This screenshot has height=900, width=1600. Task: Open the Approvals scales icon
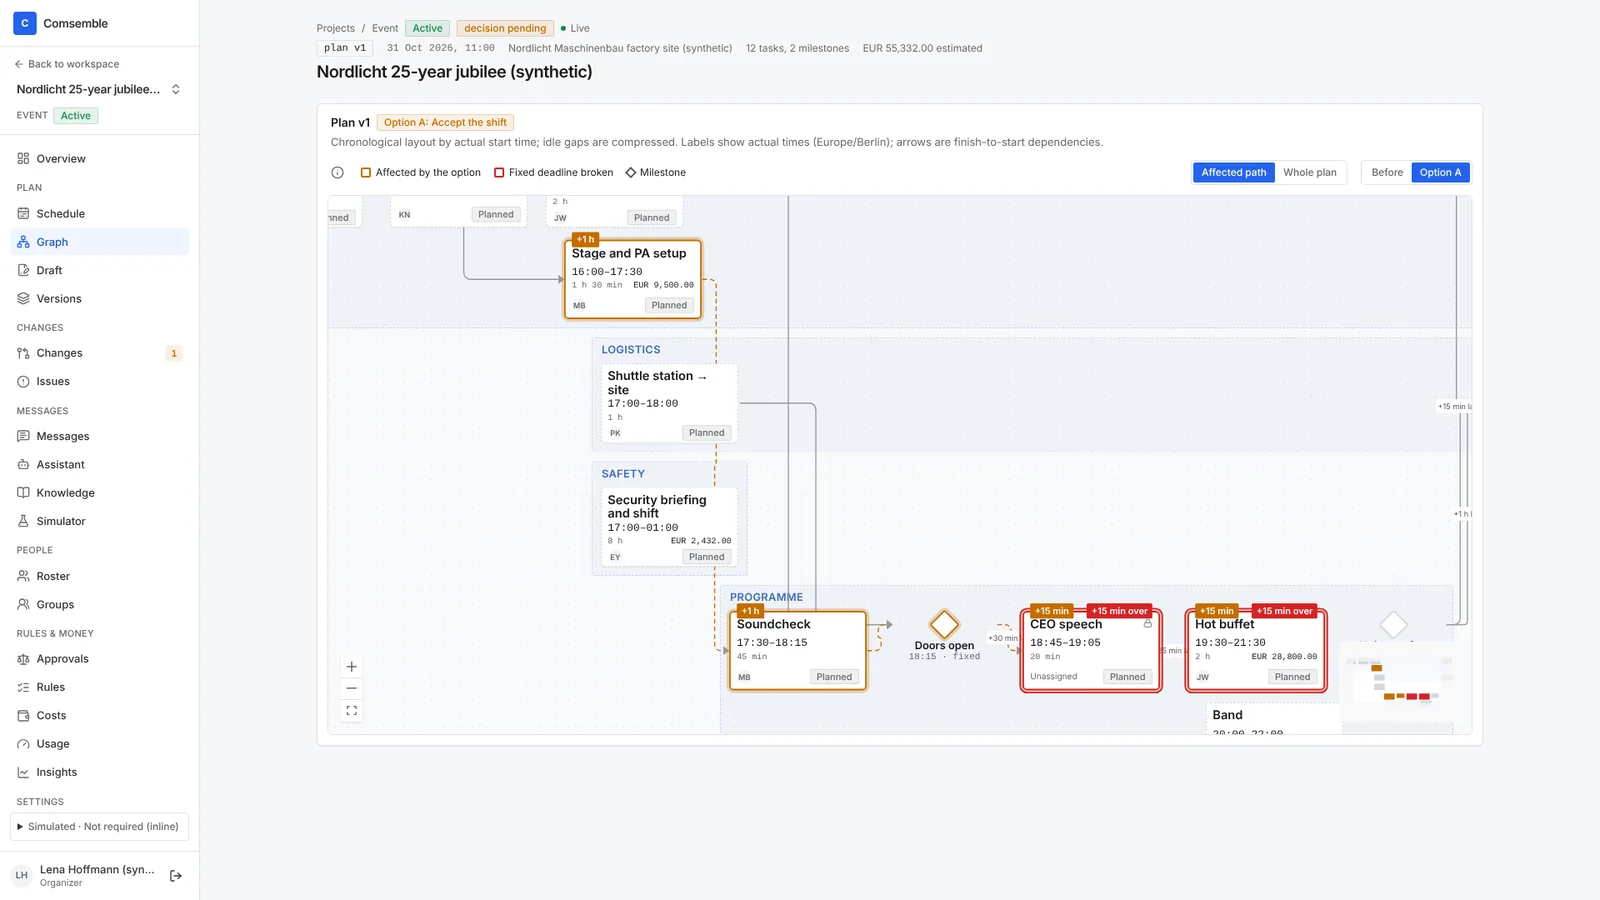[x=23, y=659]
